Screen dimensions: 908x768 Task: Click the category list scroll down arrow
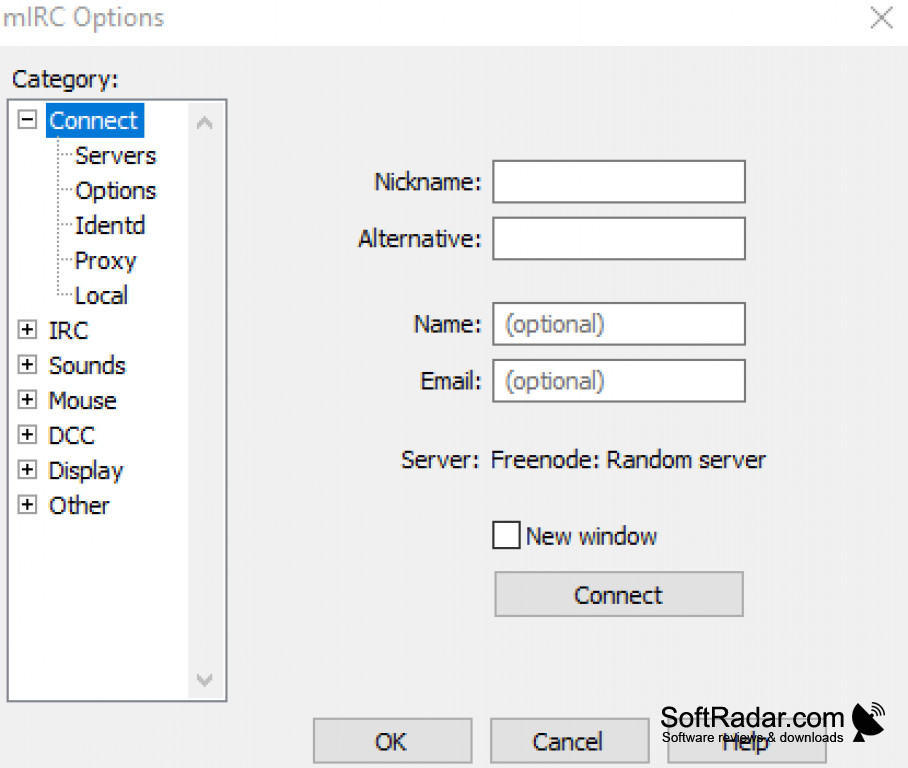point(204,679)
